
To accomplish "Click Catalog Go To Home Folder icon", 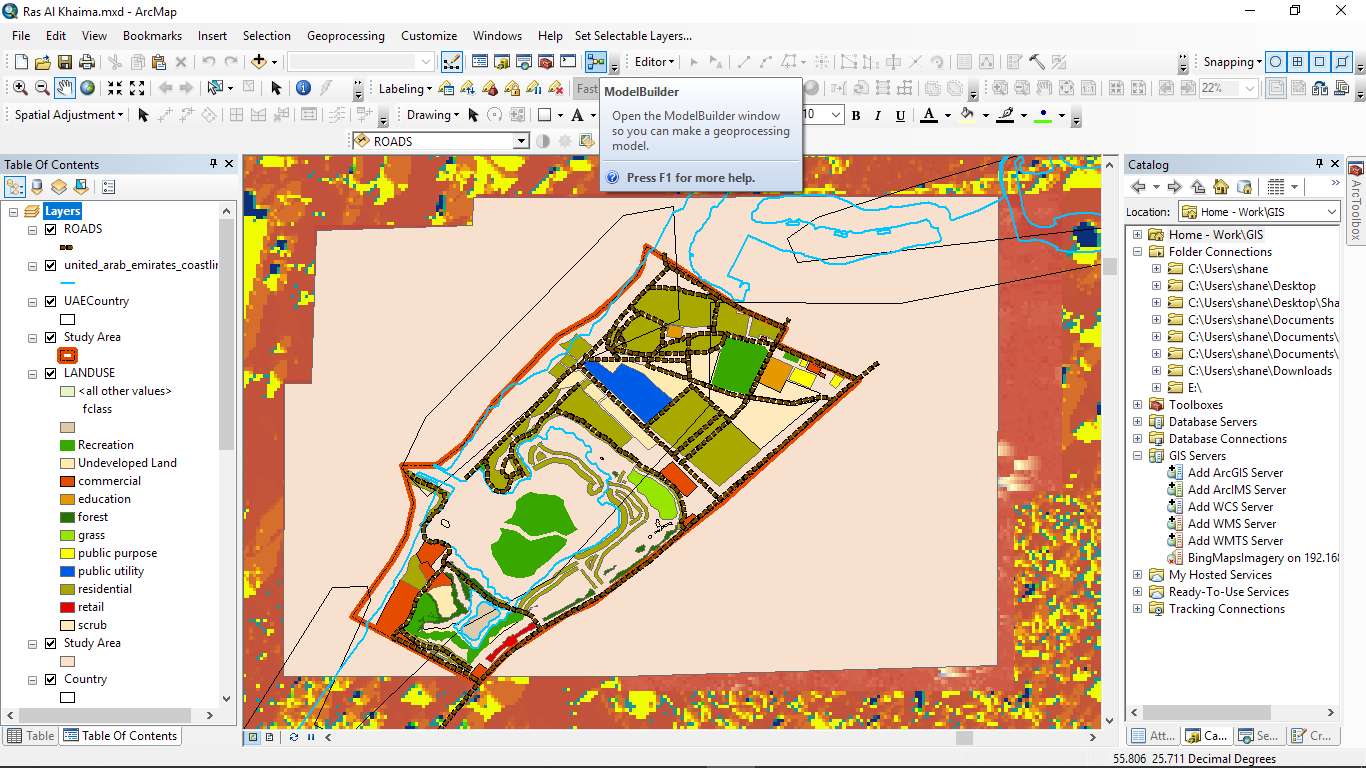I will [1221, 187].
